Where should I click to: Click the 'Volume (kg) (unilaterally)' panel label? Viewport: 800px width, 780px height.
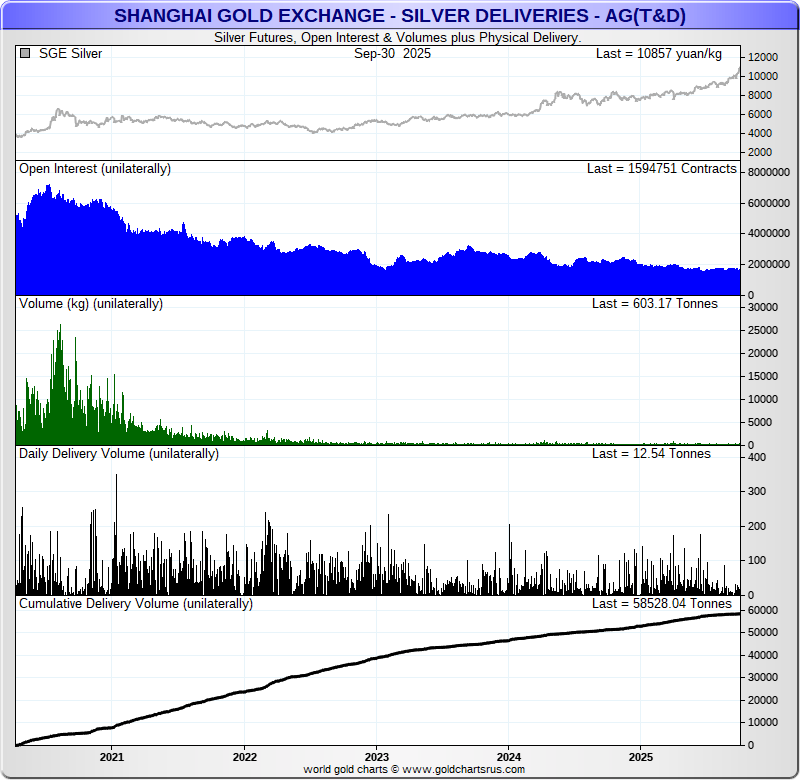[x=91, y=304]
